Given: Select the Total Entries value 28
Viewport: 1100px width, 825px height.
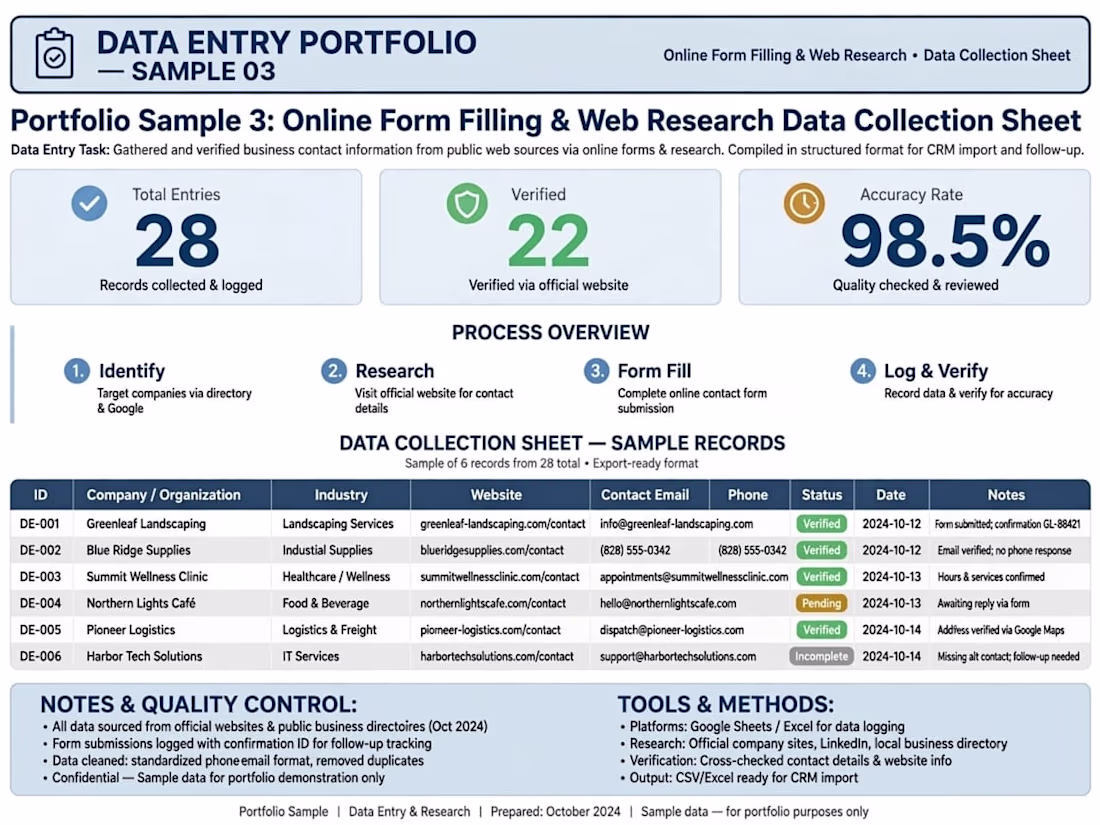Looking at the screenshot, I should pos(177,241).
